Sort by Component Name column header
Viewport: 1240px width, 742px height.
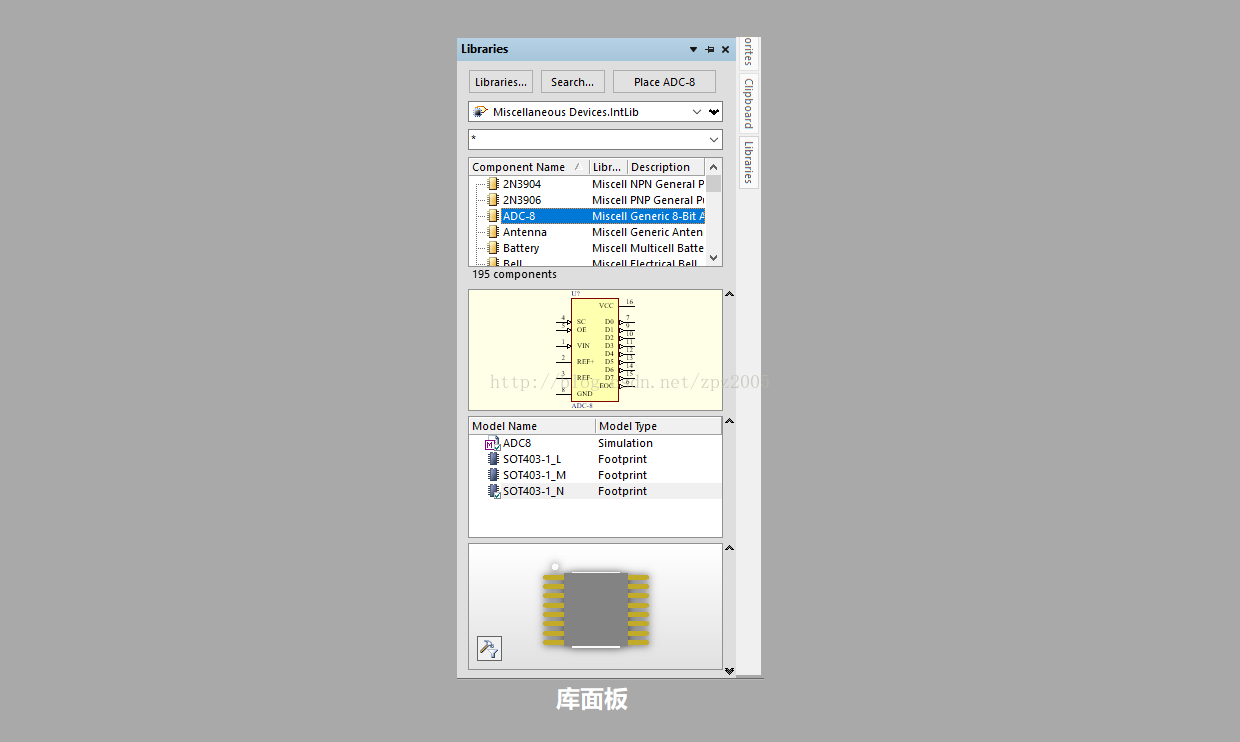pyautogui.click(x=528, y=167)
